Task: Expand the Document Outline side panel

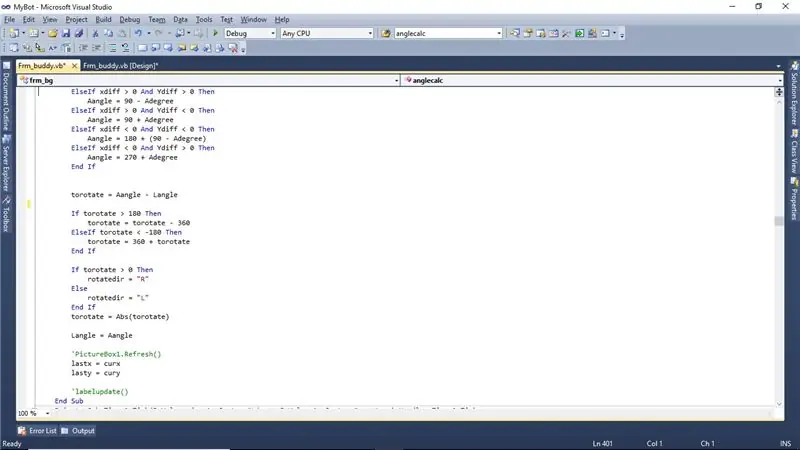Action: click(x=6, y=96)
